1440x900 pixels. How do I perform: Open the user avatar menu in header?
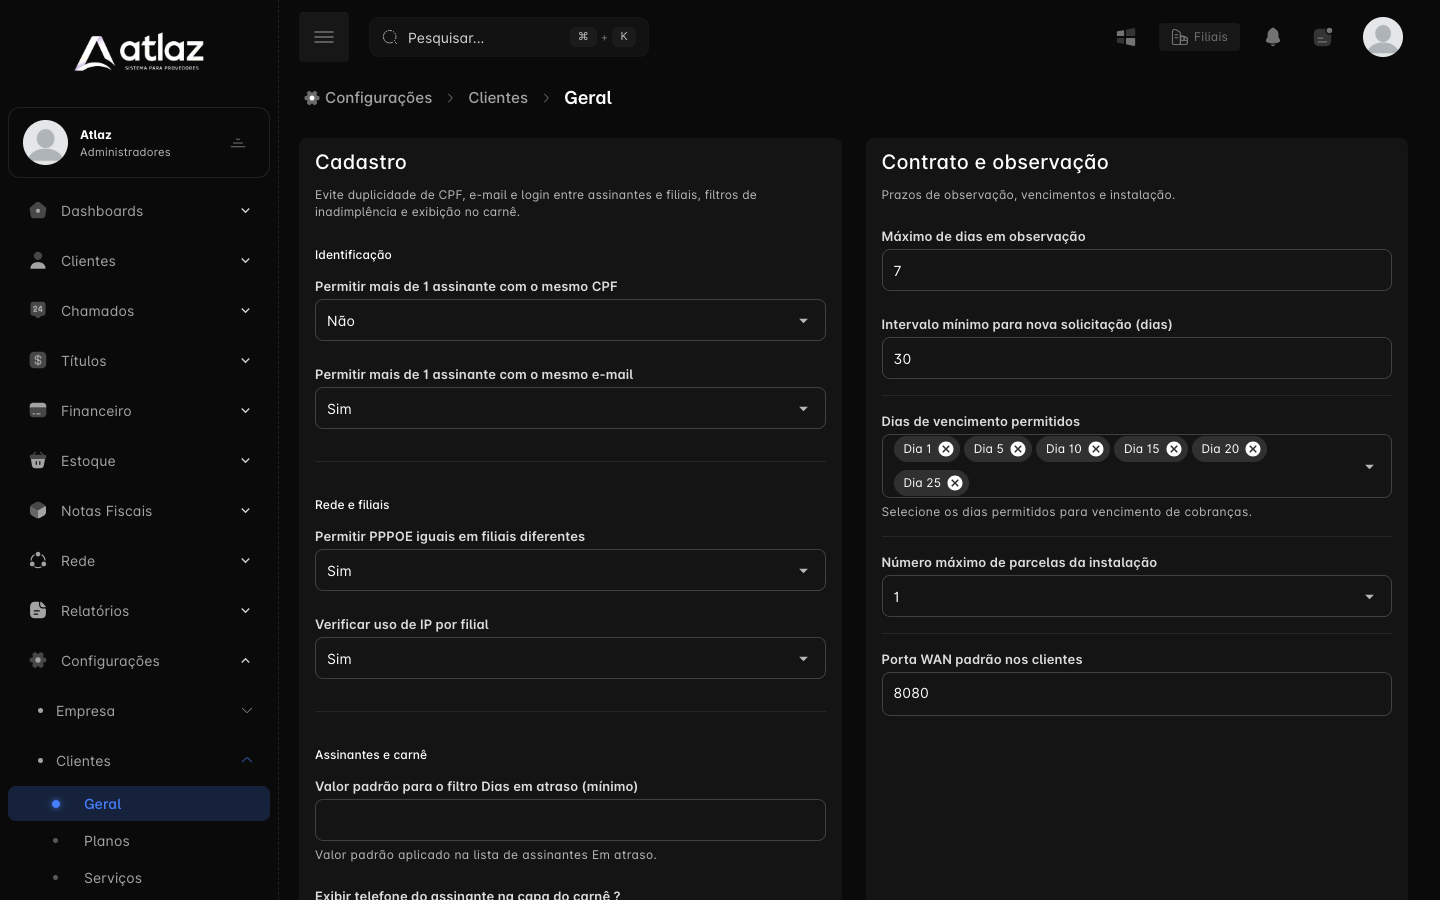point(1383,37)
